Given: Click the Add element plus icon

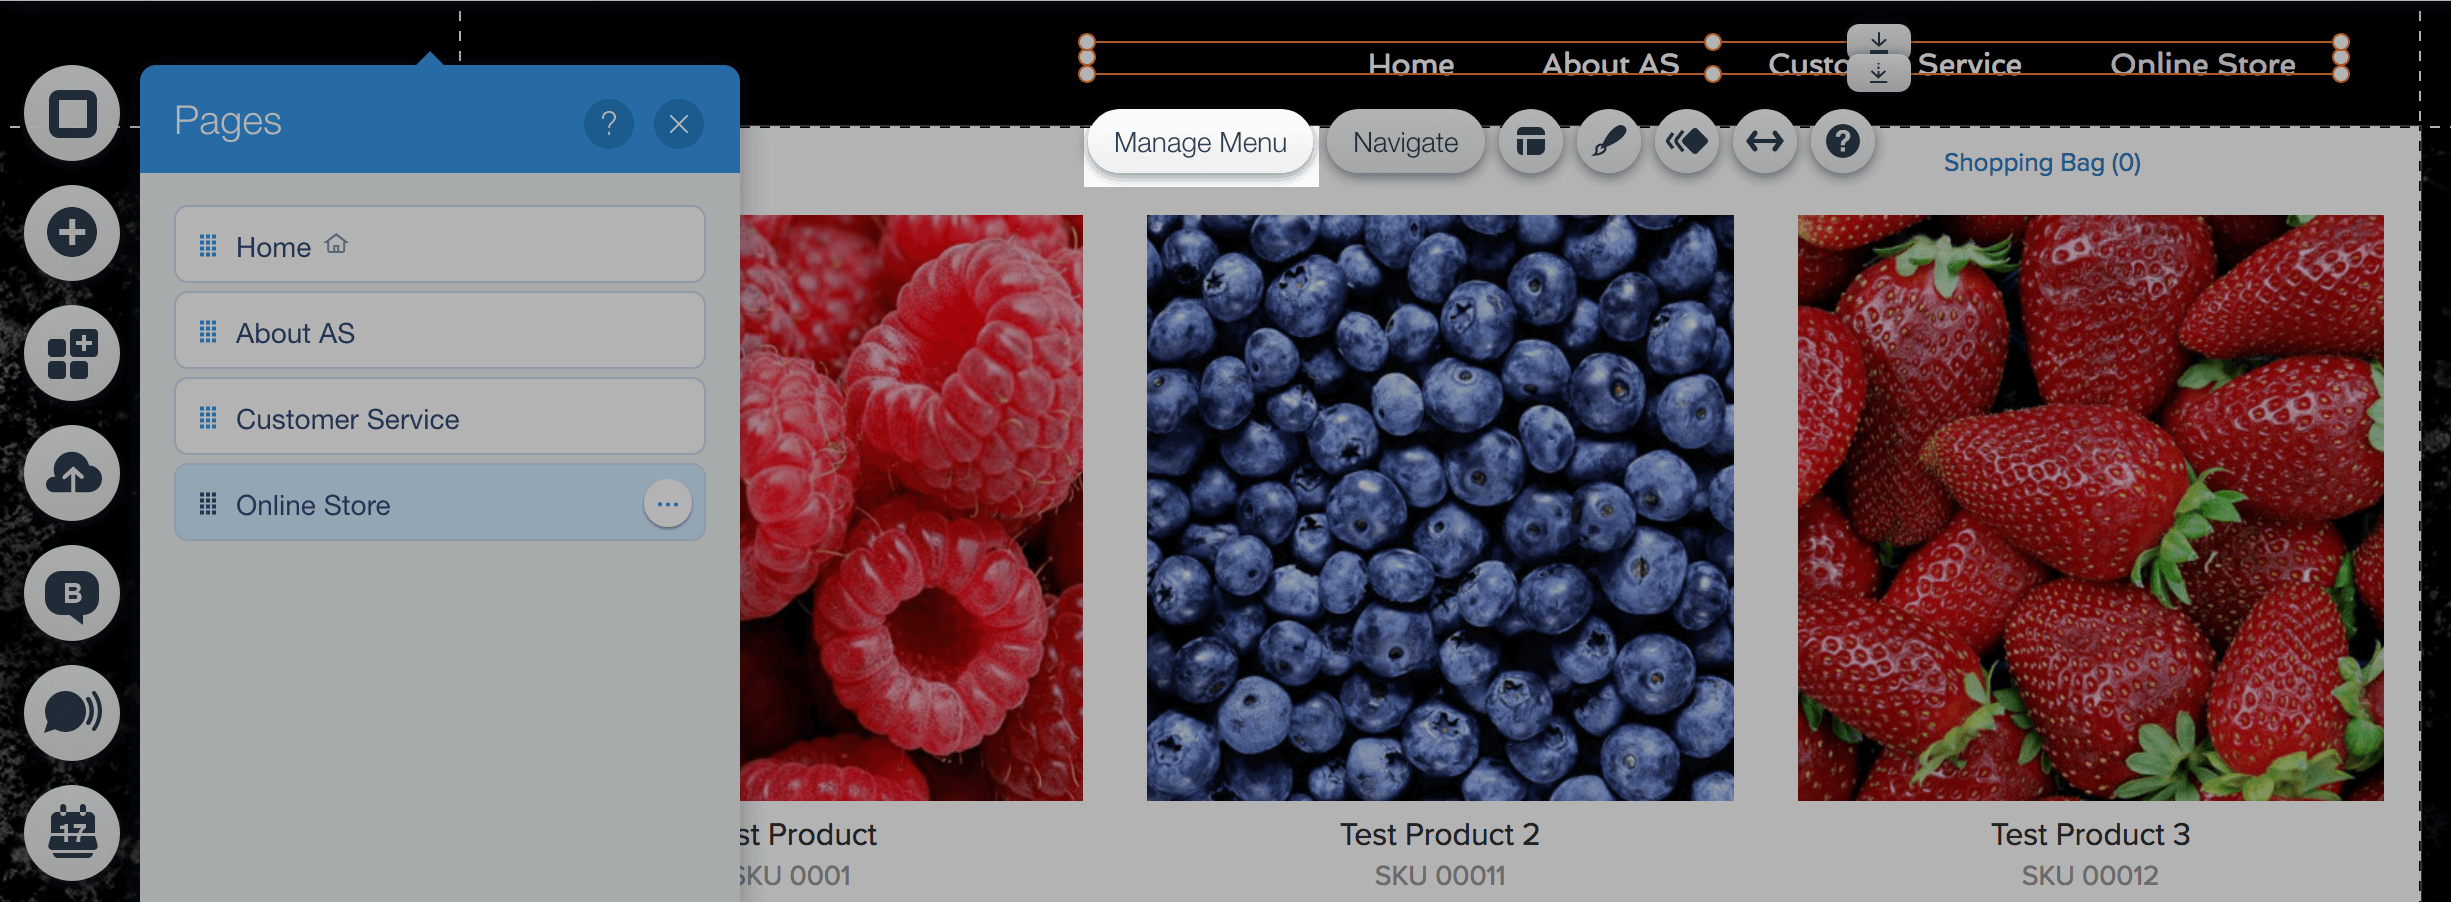Looking at the screenshot, I should [72, 233].
